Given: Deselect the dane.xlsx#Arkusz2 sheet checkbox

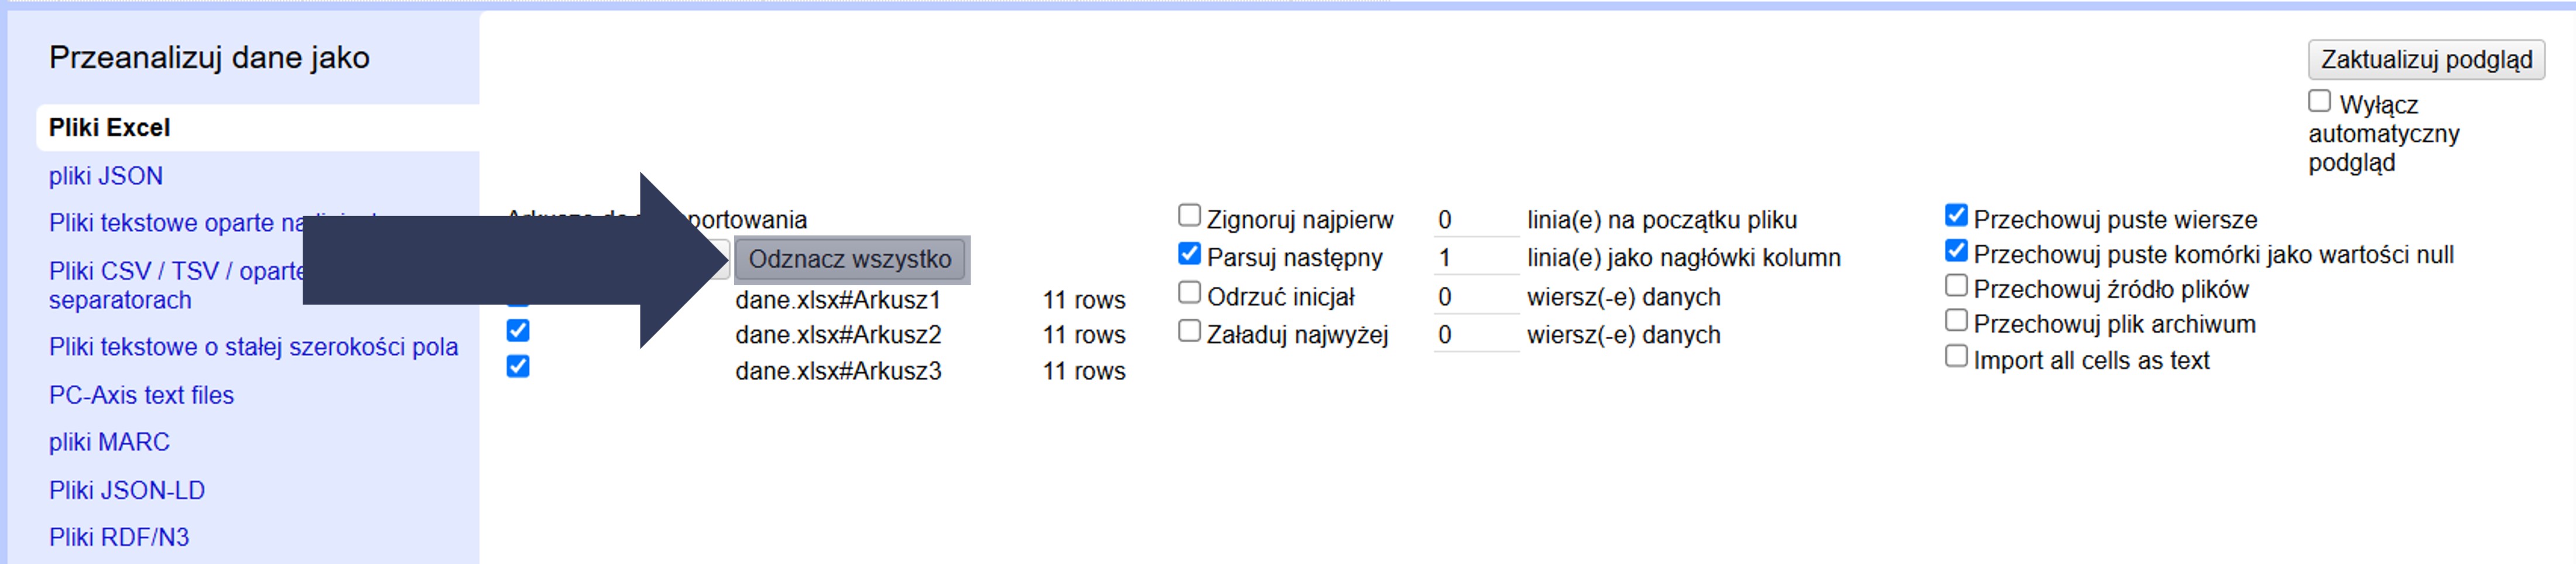Looking at the screenshot, I should [518, 331].
